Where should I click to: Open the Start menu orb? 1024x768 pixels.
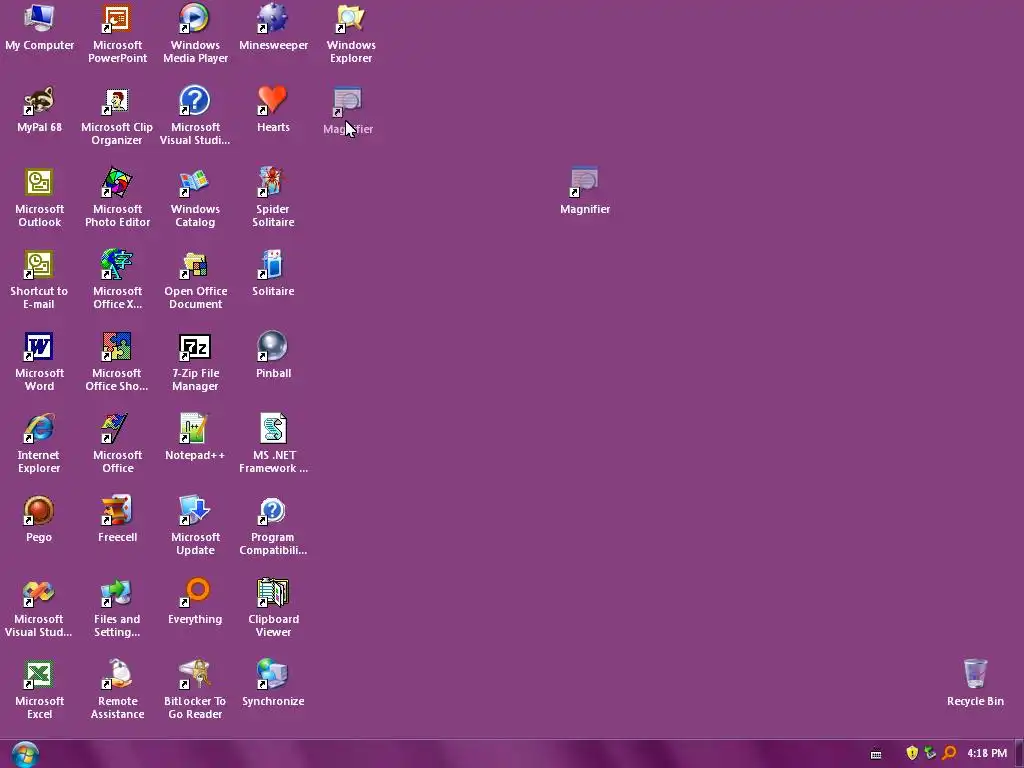25,754
